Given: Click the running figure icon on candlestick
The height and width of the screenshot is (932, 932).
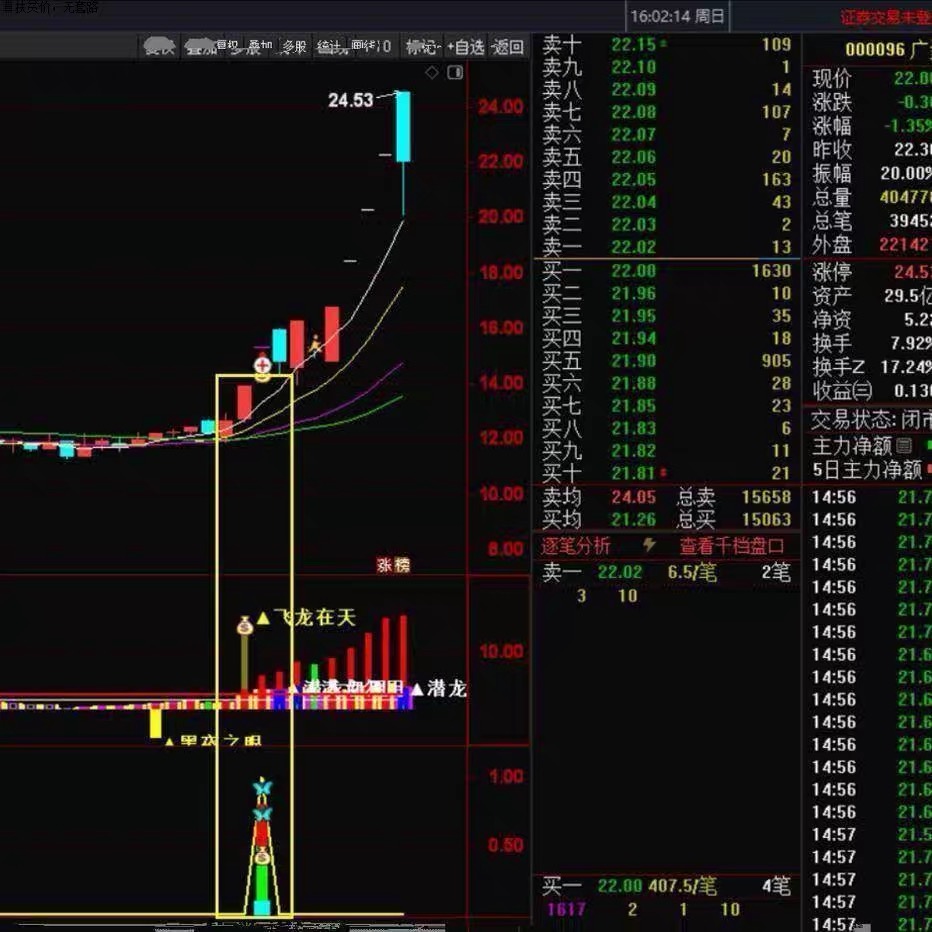Looking at the screenshot, I should tap(315, 346).
